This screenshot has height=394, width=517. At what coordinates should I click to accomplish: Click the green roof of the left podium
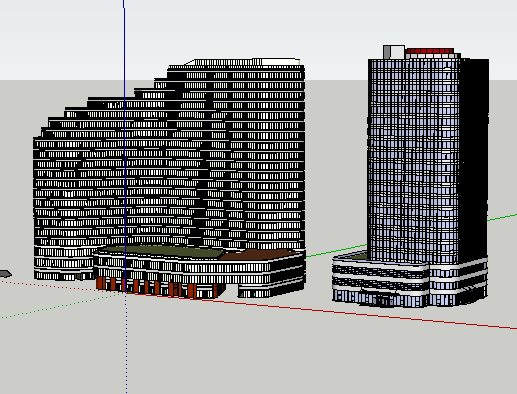click(160, 251)
